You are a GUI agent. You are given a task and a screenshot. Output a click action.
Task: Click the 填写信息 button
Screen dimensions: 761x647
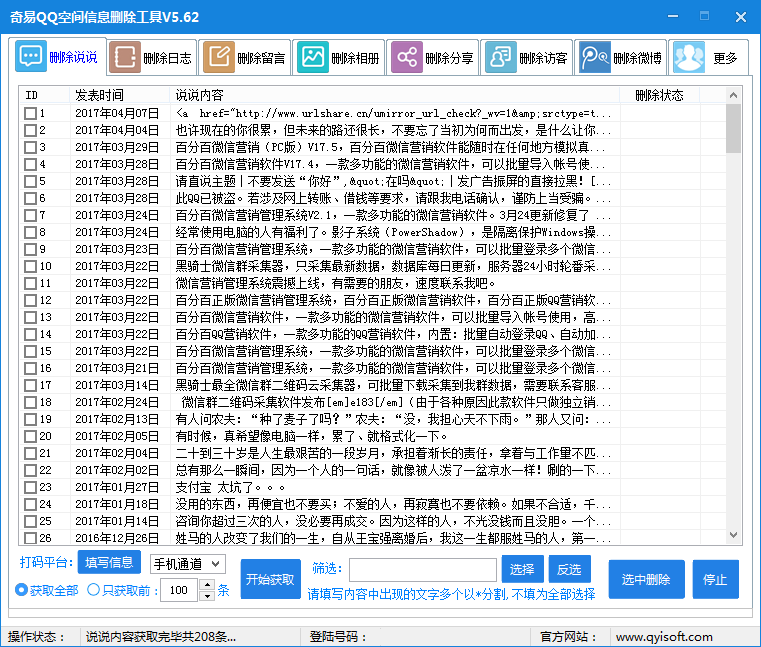109,562
